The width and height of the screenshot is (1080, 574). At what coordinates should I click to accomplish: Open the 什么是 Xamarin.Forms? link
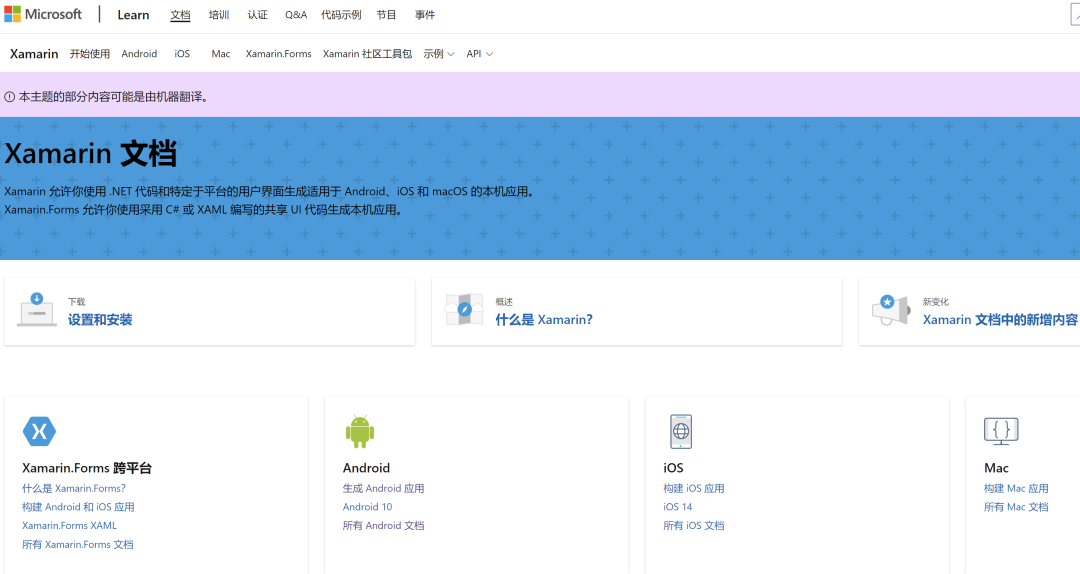74,488
